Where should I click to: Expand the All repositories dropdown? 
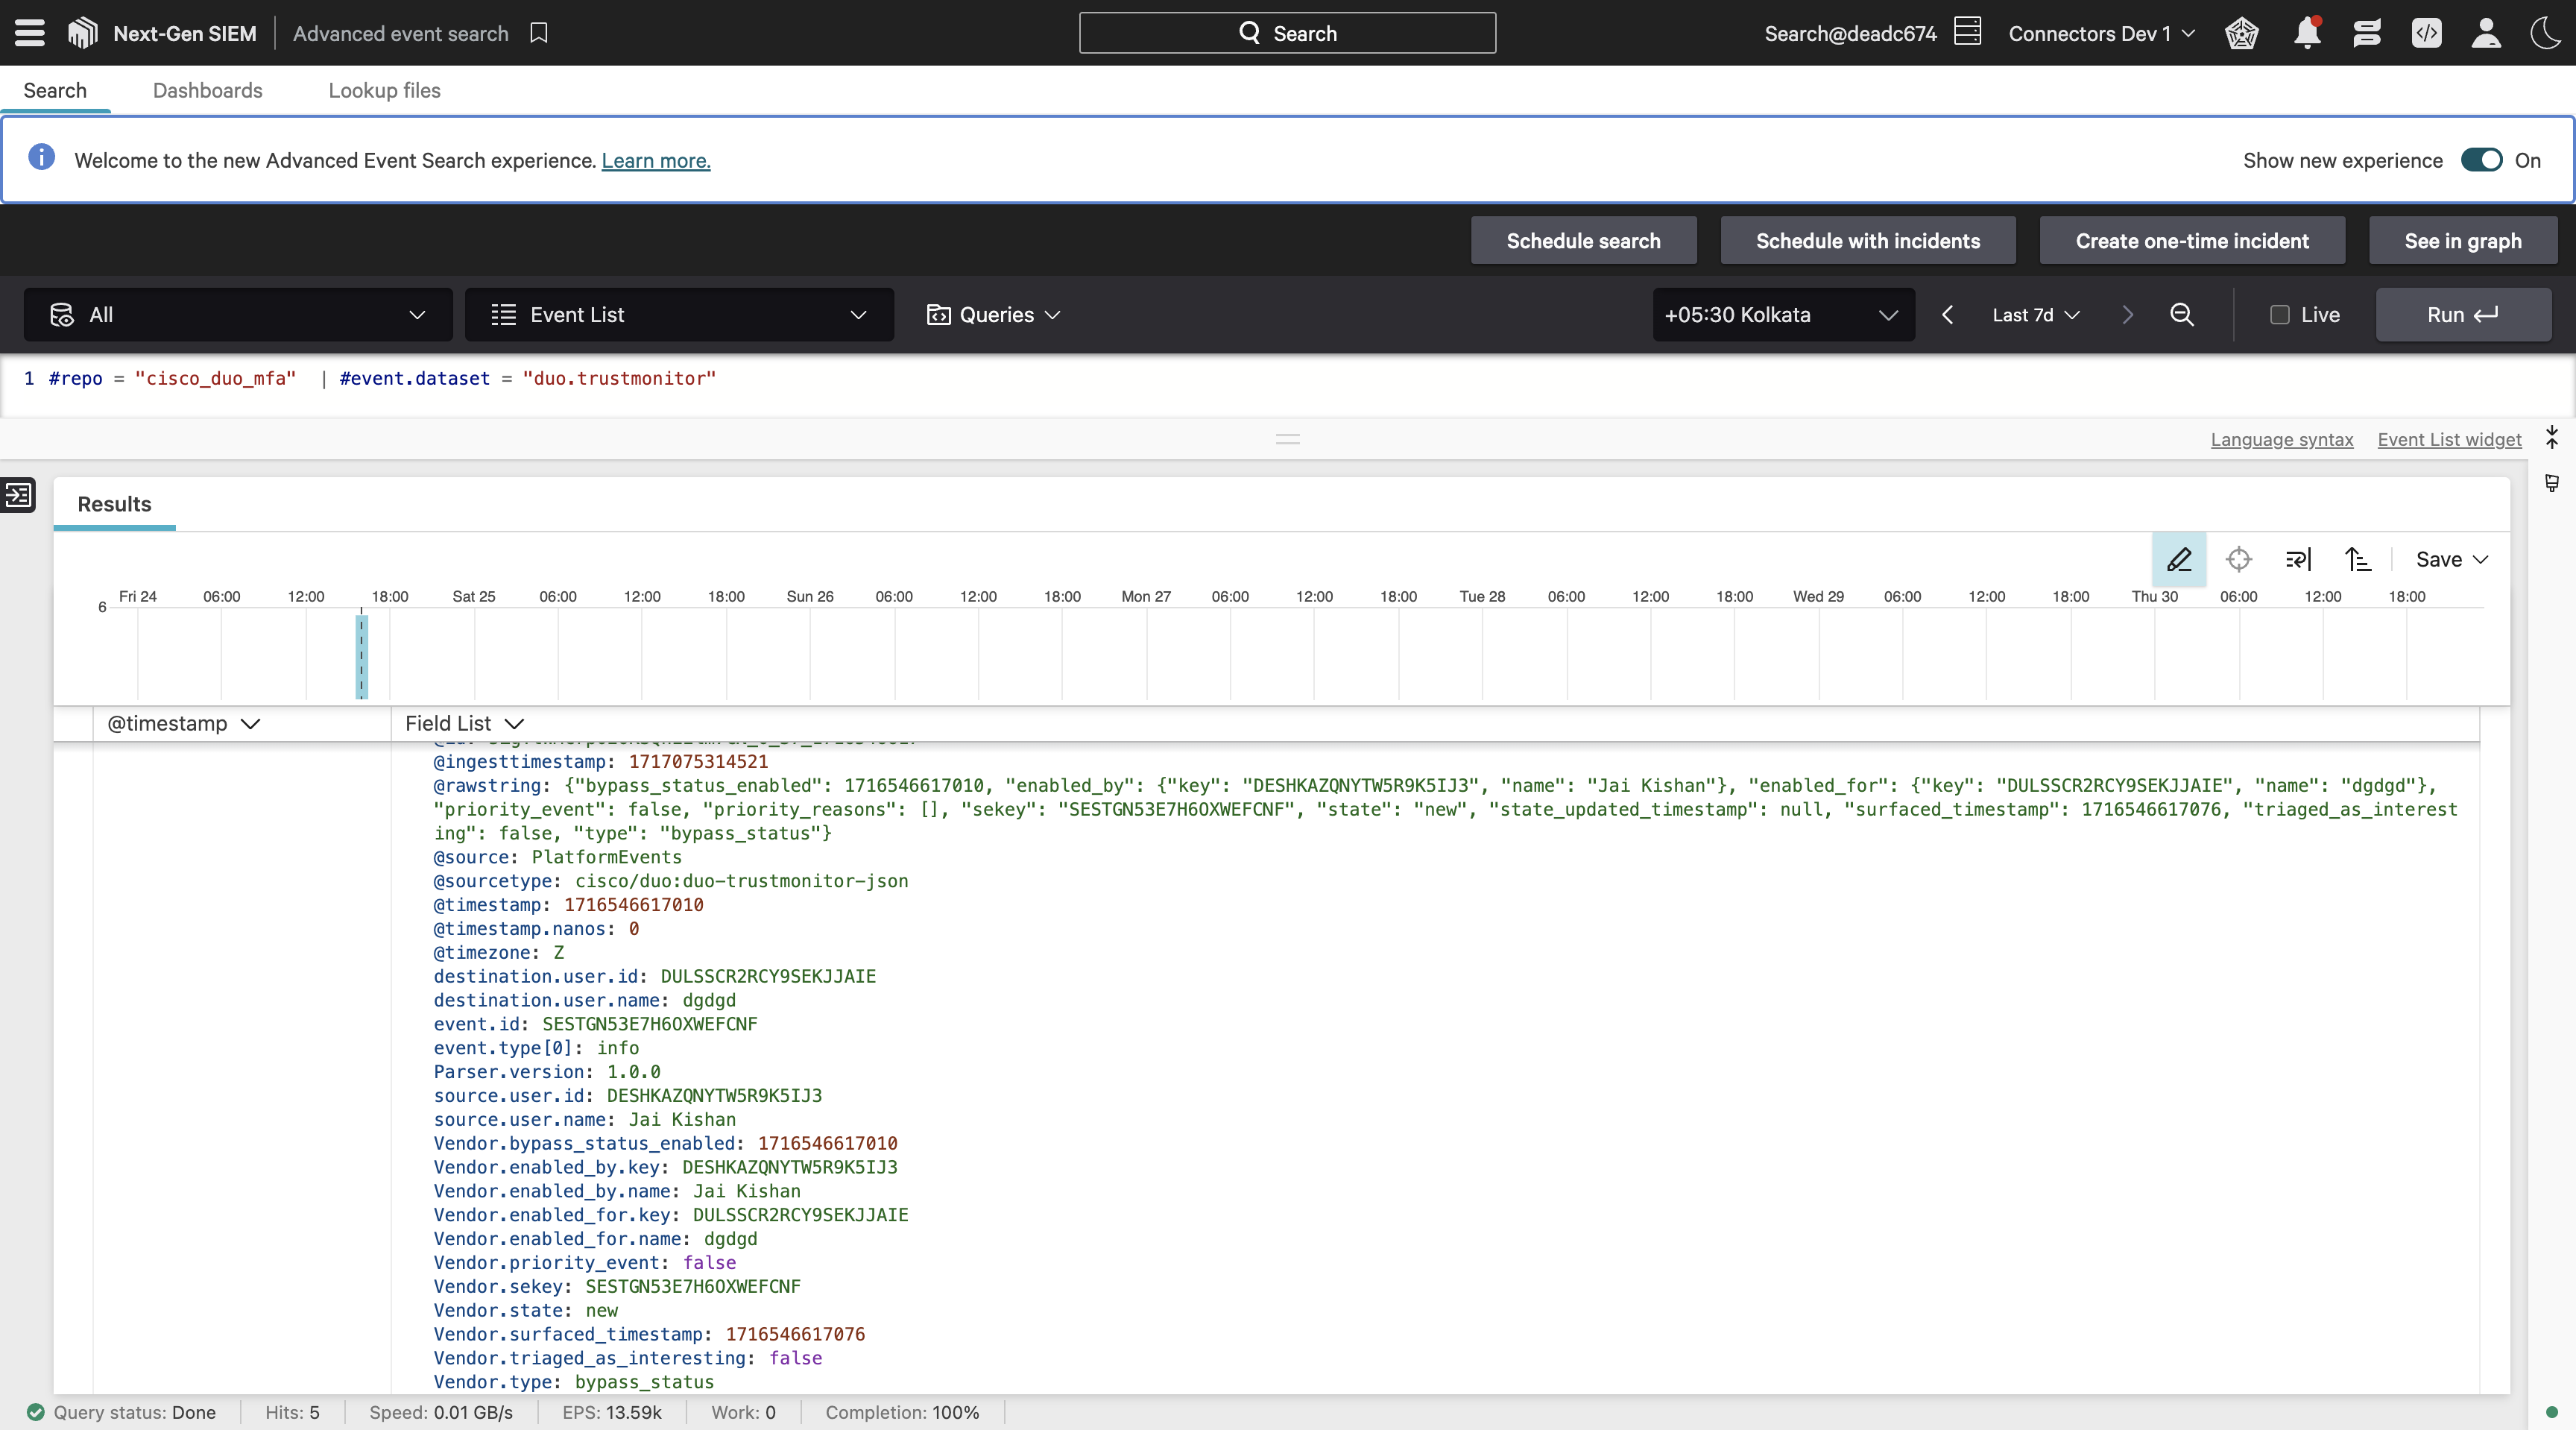tap(238, 315)
